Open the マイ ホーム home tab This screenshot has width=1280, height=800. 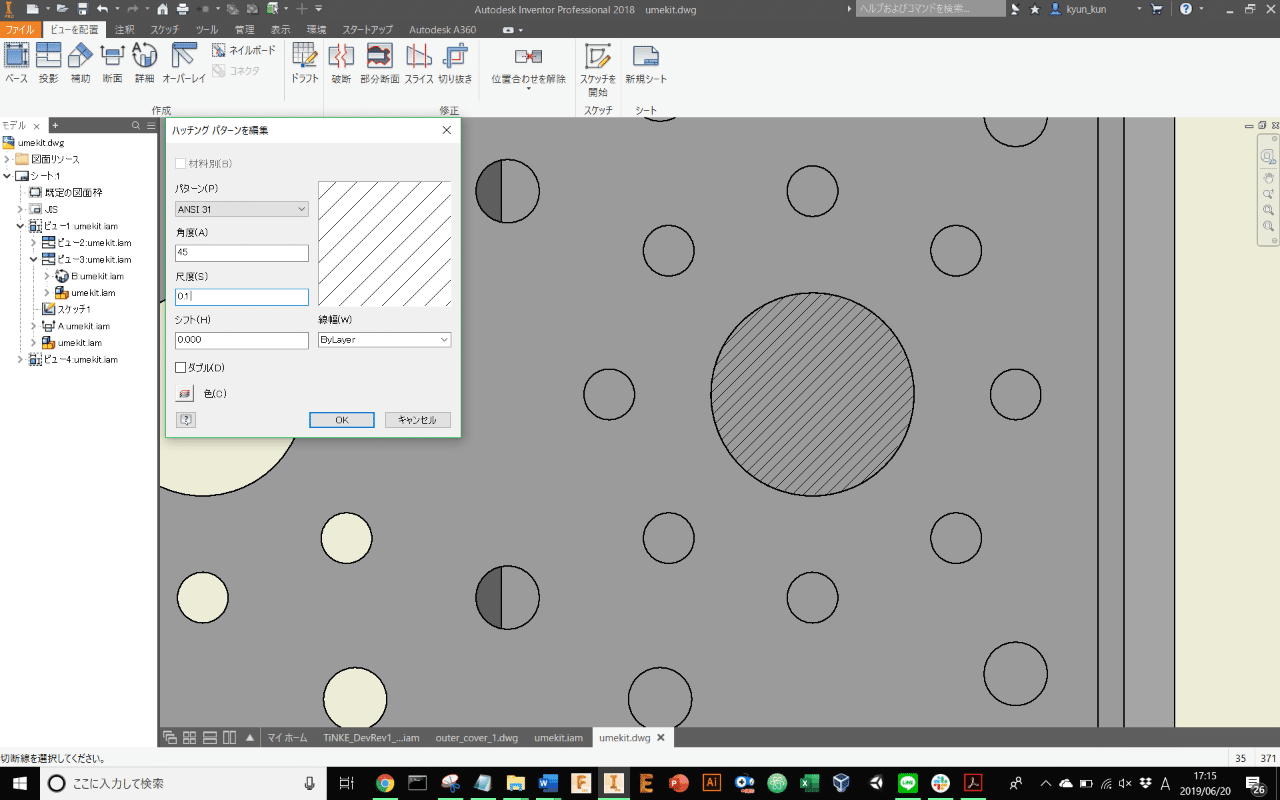click(x=288, y=738)
